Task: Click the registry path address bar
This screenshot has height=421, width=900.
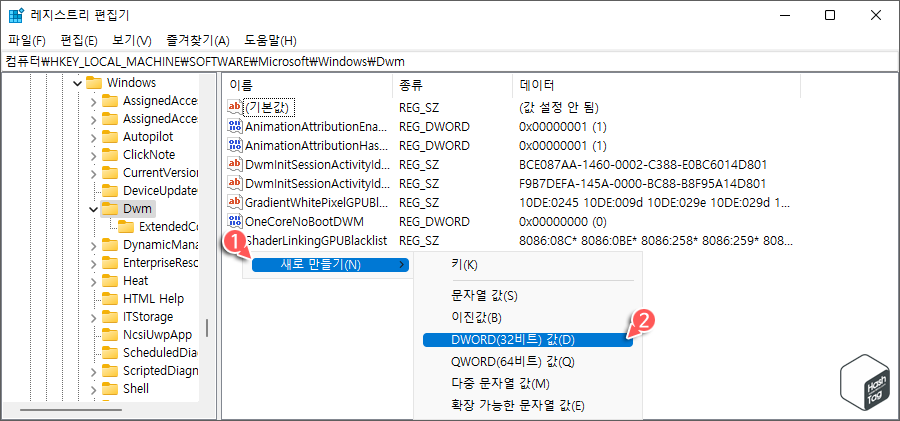Action: coord(449,61)
